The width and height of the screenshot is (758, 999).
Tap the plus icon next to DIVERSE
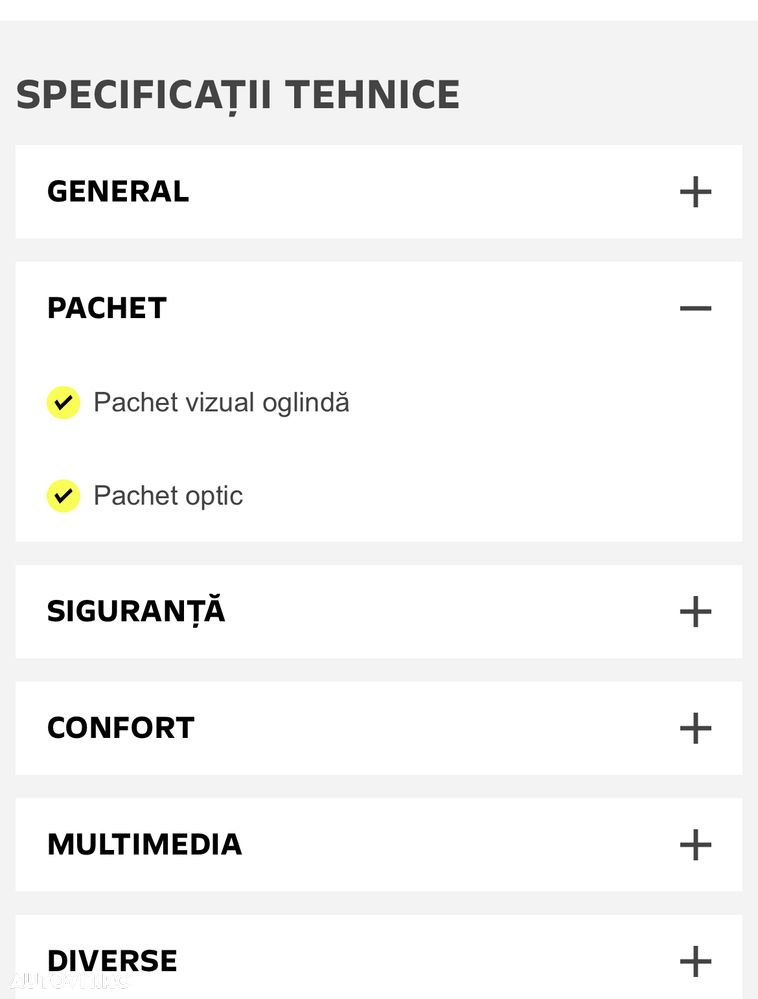pos(695,961)
